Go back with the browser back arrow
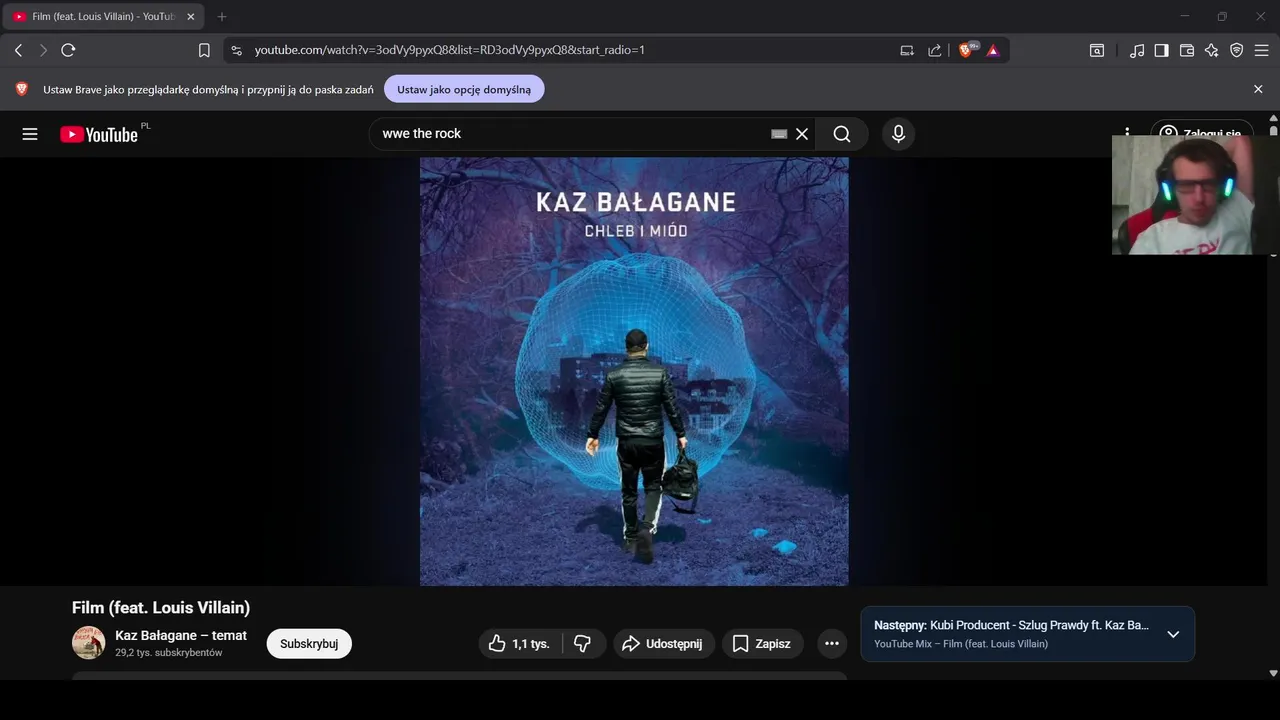Image resolution: width=1280 pixels, height=720 pixels. tap(18, 50)
